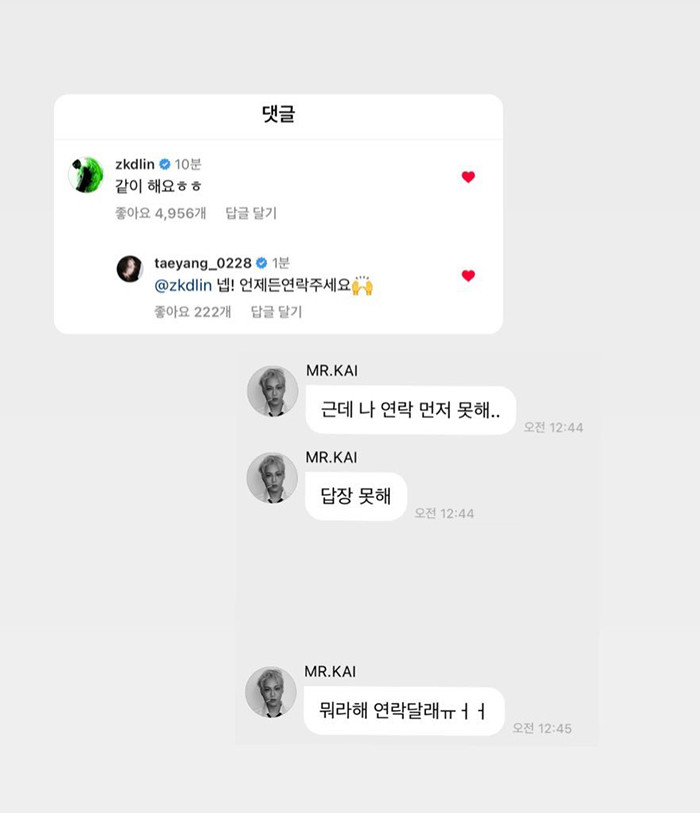This screenshot has width=700, height=813.
Task: Open the @zkdlin mention link
Action: click(183, 285)
